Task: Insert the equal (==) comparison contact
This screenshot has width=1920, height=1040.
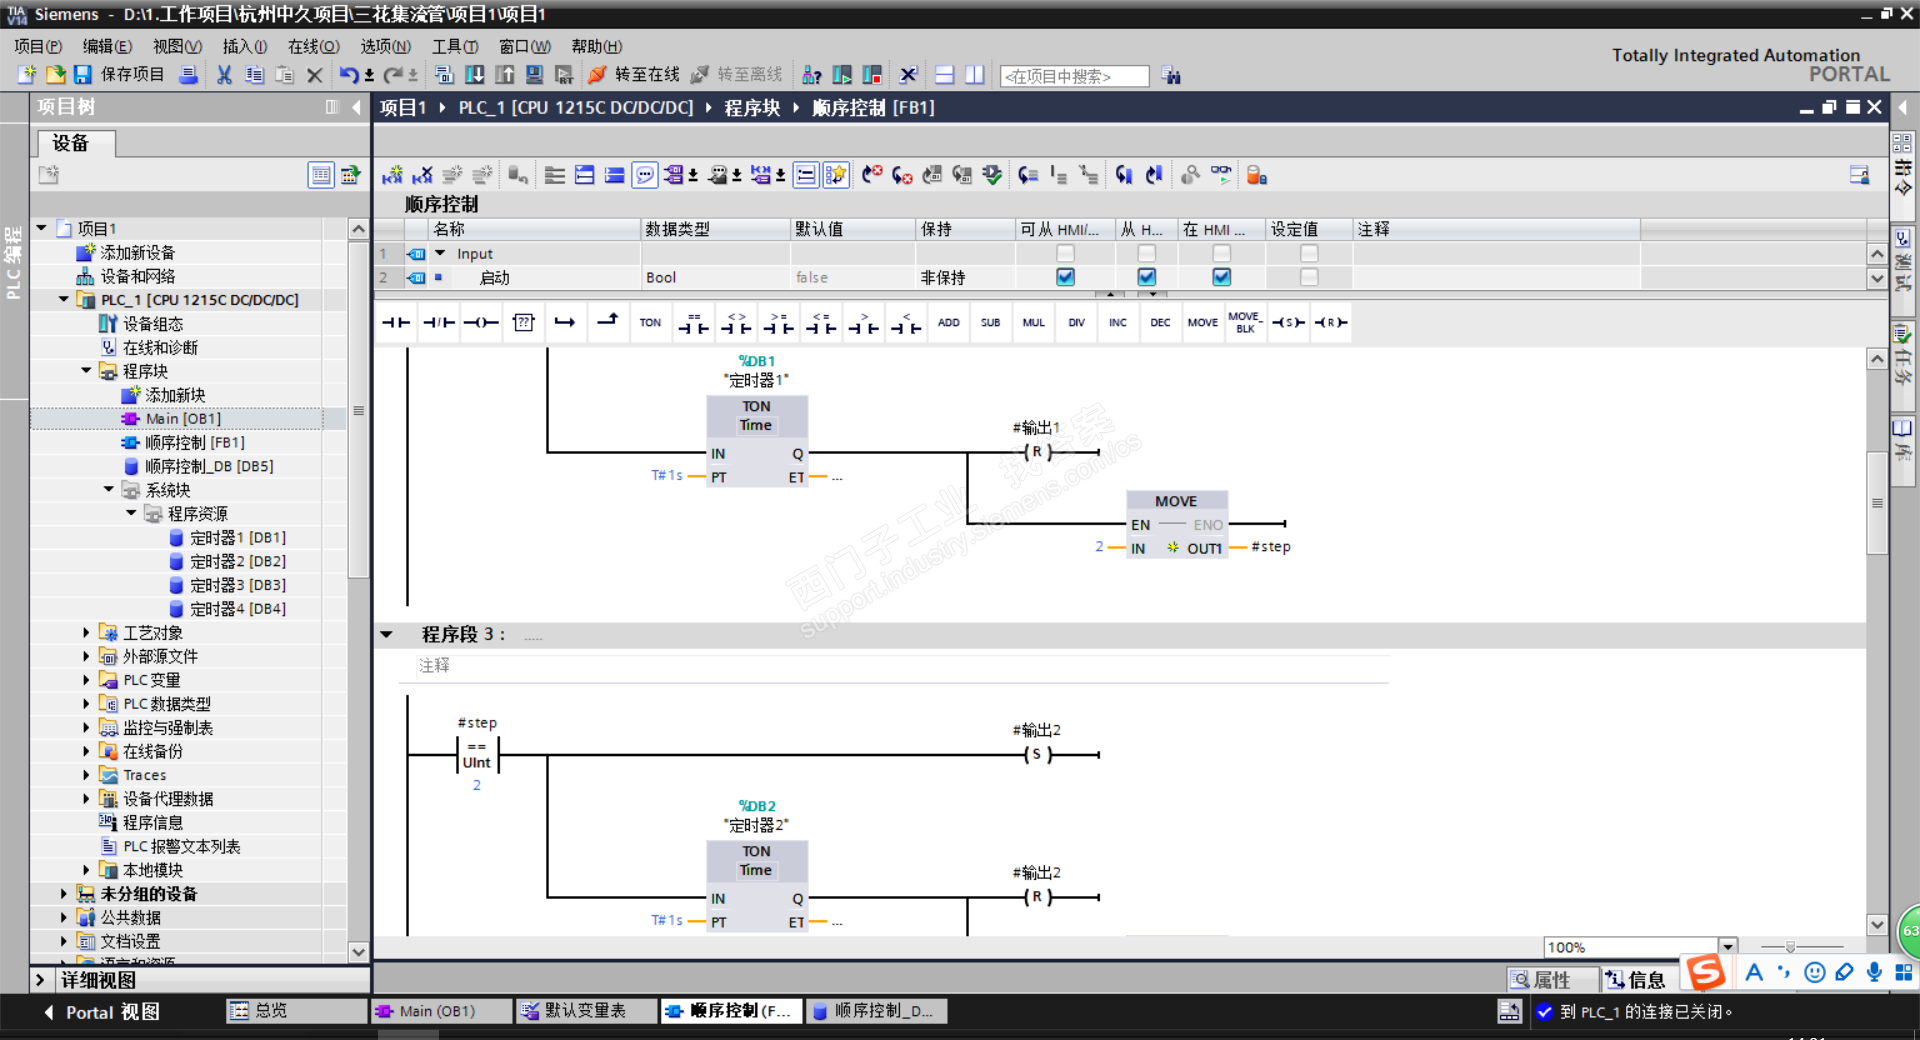Action: [693, 322]
